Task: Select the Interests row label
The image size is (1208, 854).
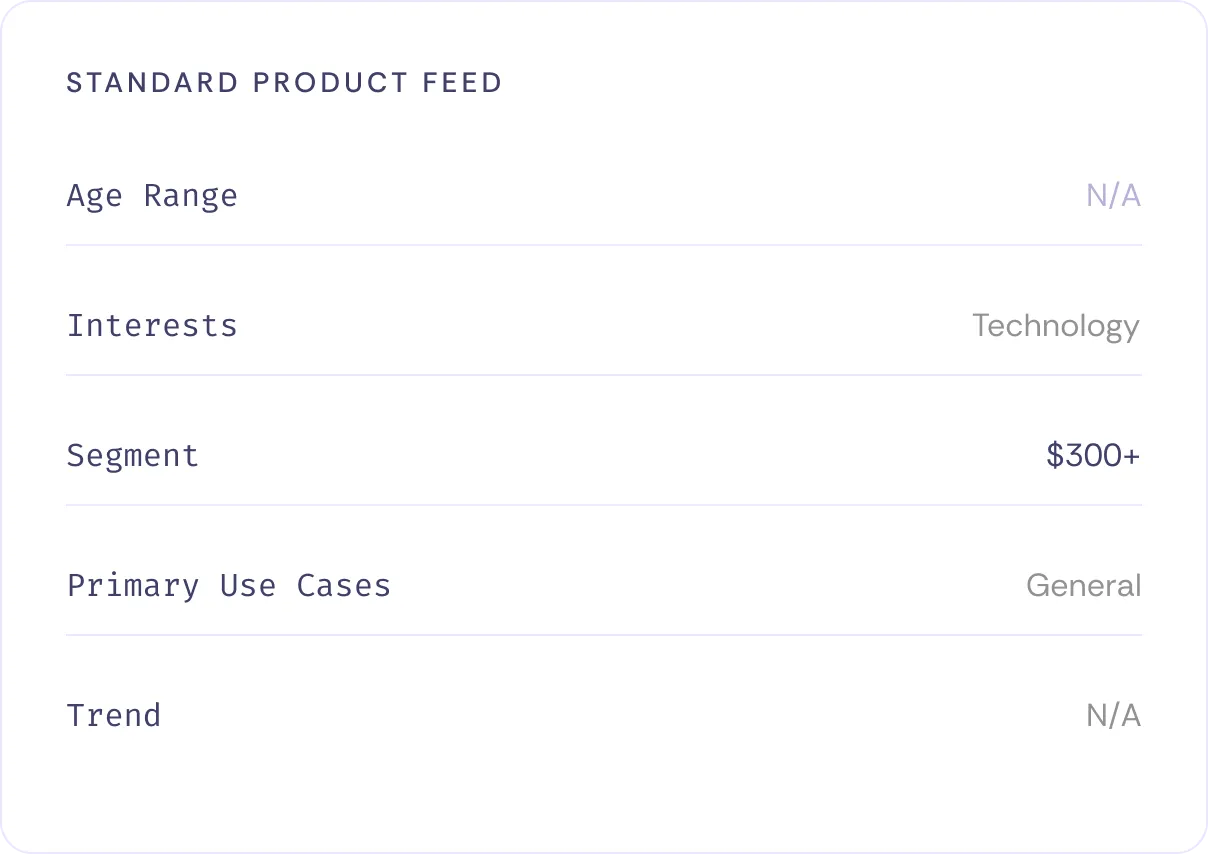Action: (x=152, y=325)
